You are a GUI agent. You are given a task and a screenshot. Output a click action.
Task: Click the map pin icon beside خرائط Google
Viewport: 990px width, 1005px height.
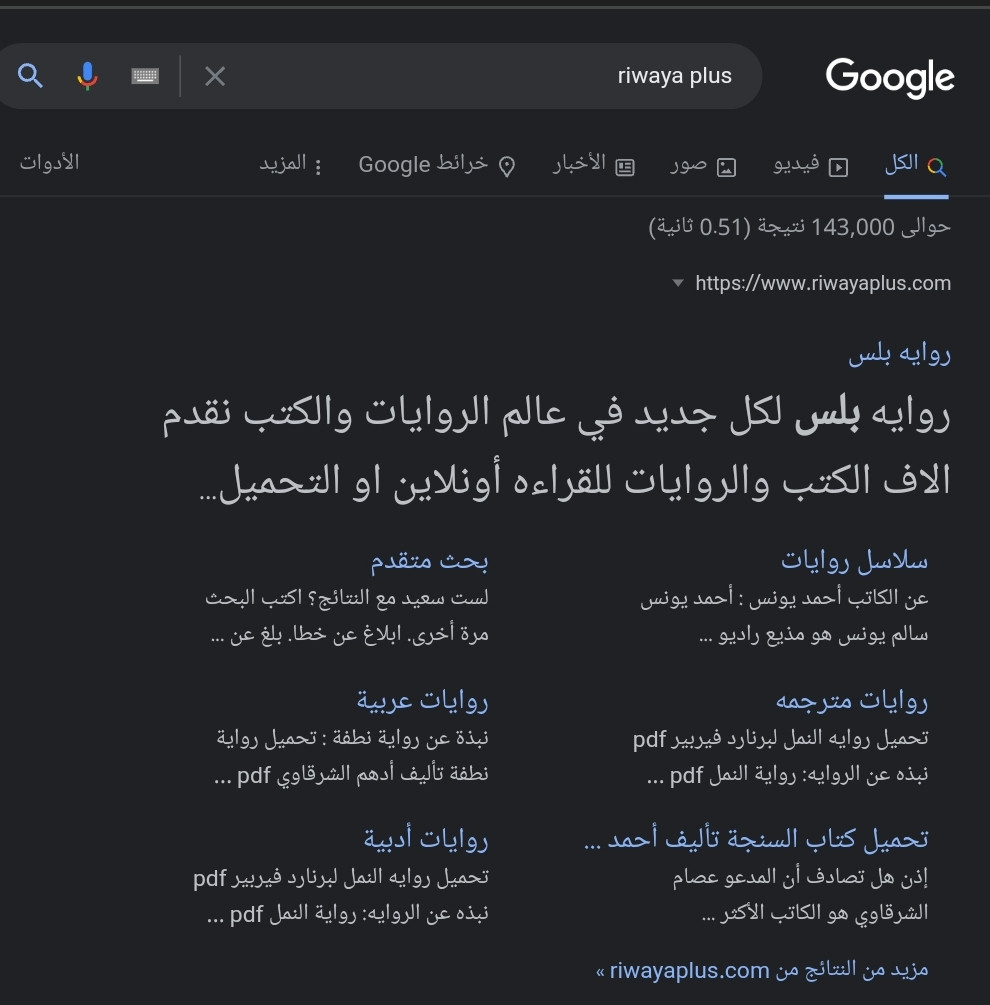(508, 164)
